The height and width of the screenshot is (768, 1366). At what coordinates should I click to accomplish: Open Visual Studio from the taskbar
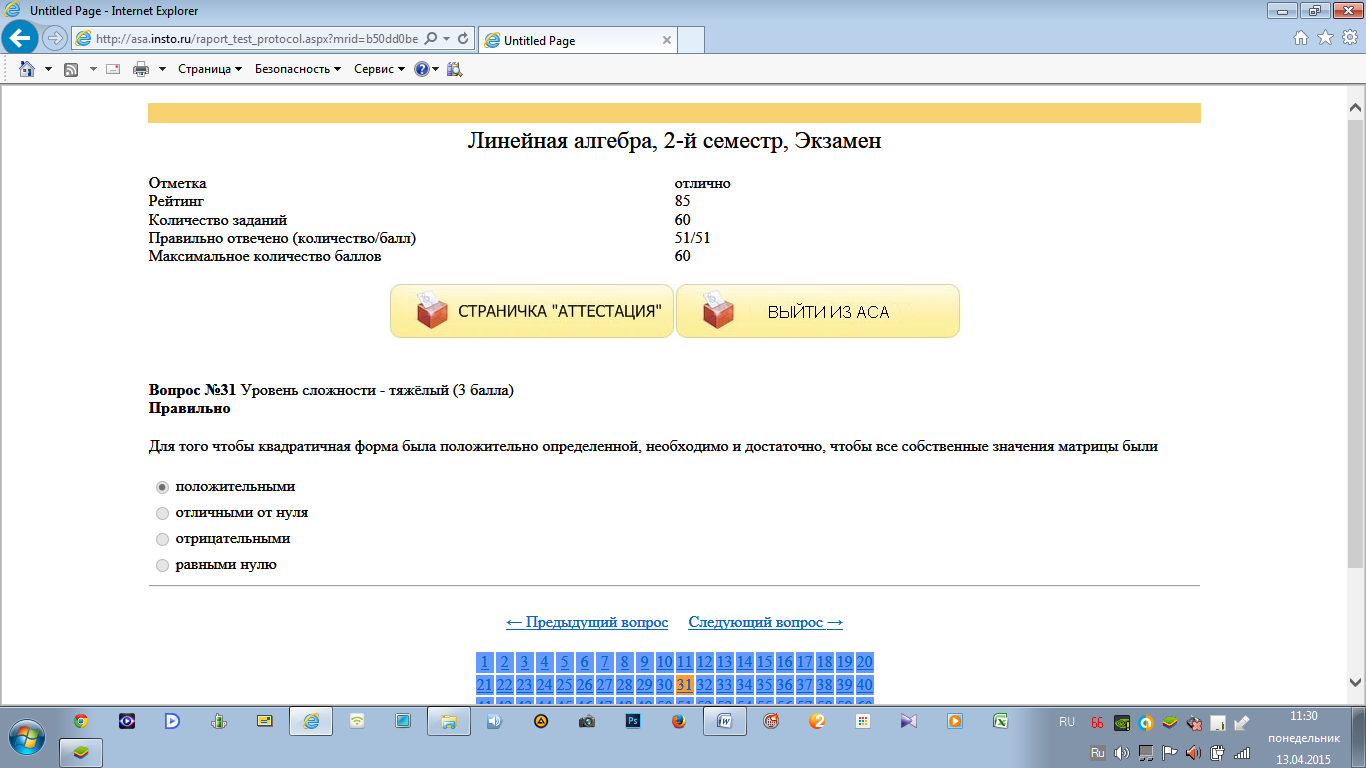click(x=908, y=721)
